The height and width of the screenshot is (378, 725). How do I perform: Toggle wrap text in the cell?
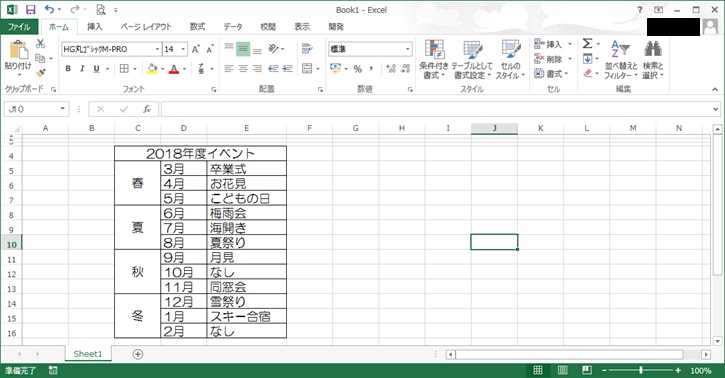307,49
